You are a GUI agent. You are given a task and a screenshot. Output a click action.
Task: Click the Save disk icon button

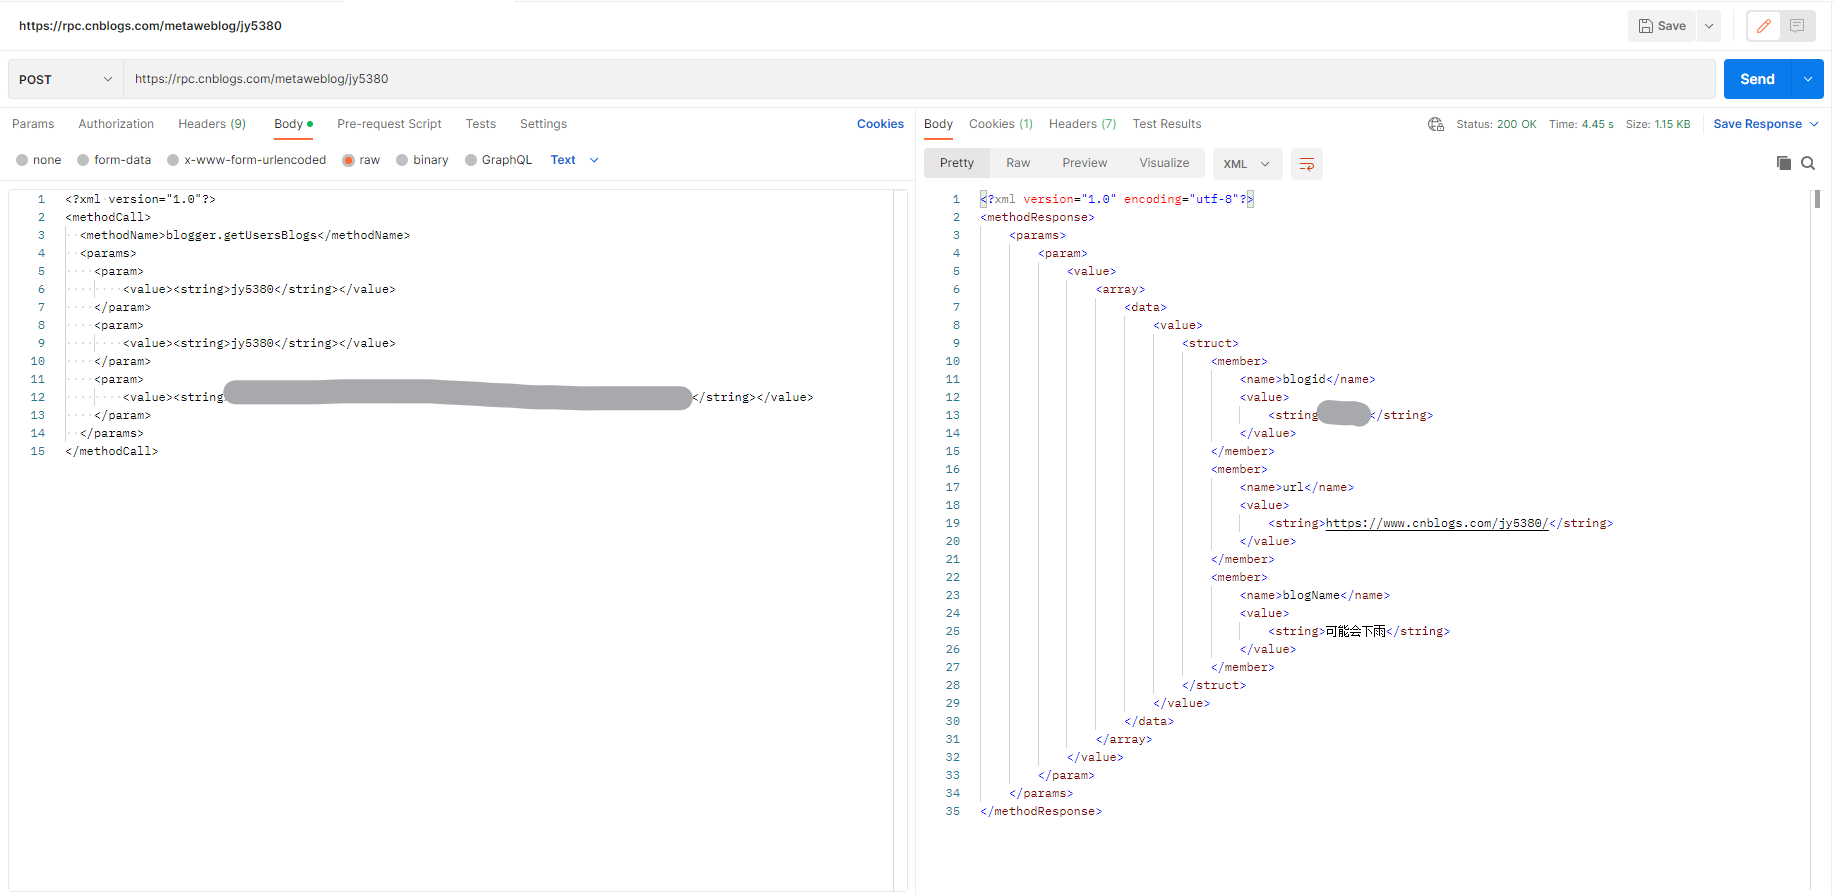(1662, 26)
